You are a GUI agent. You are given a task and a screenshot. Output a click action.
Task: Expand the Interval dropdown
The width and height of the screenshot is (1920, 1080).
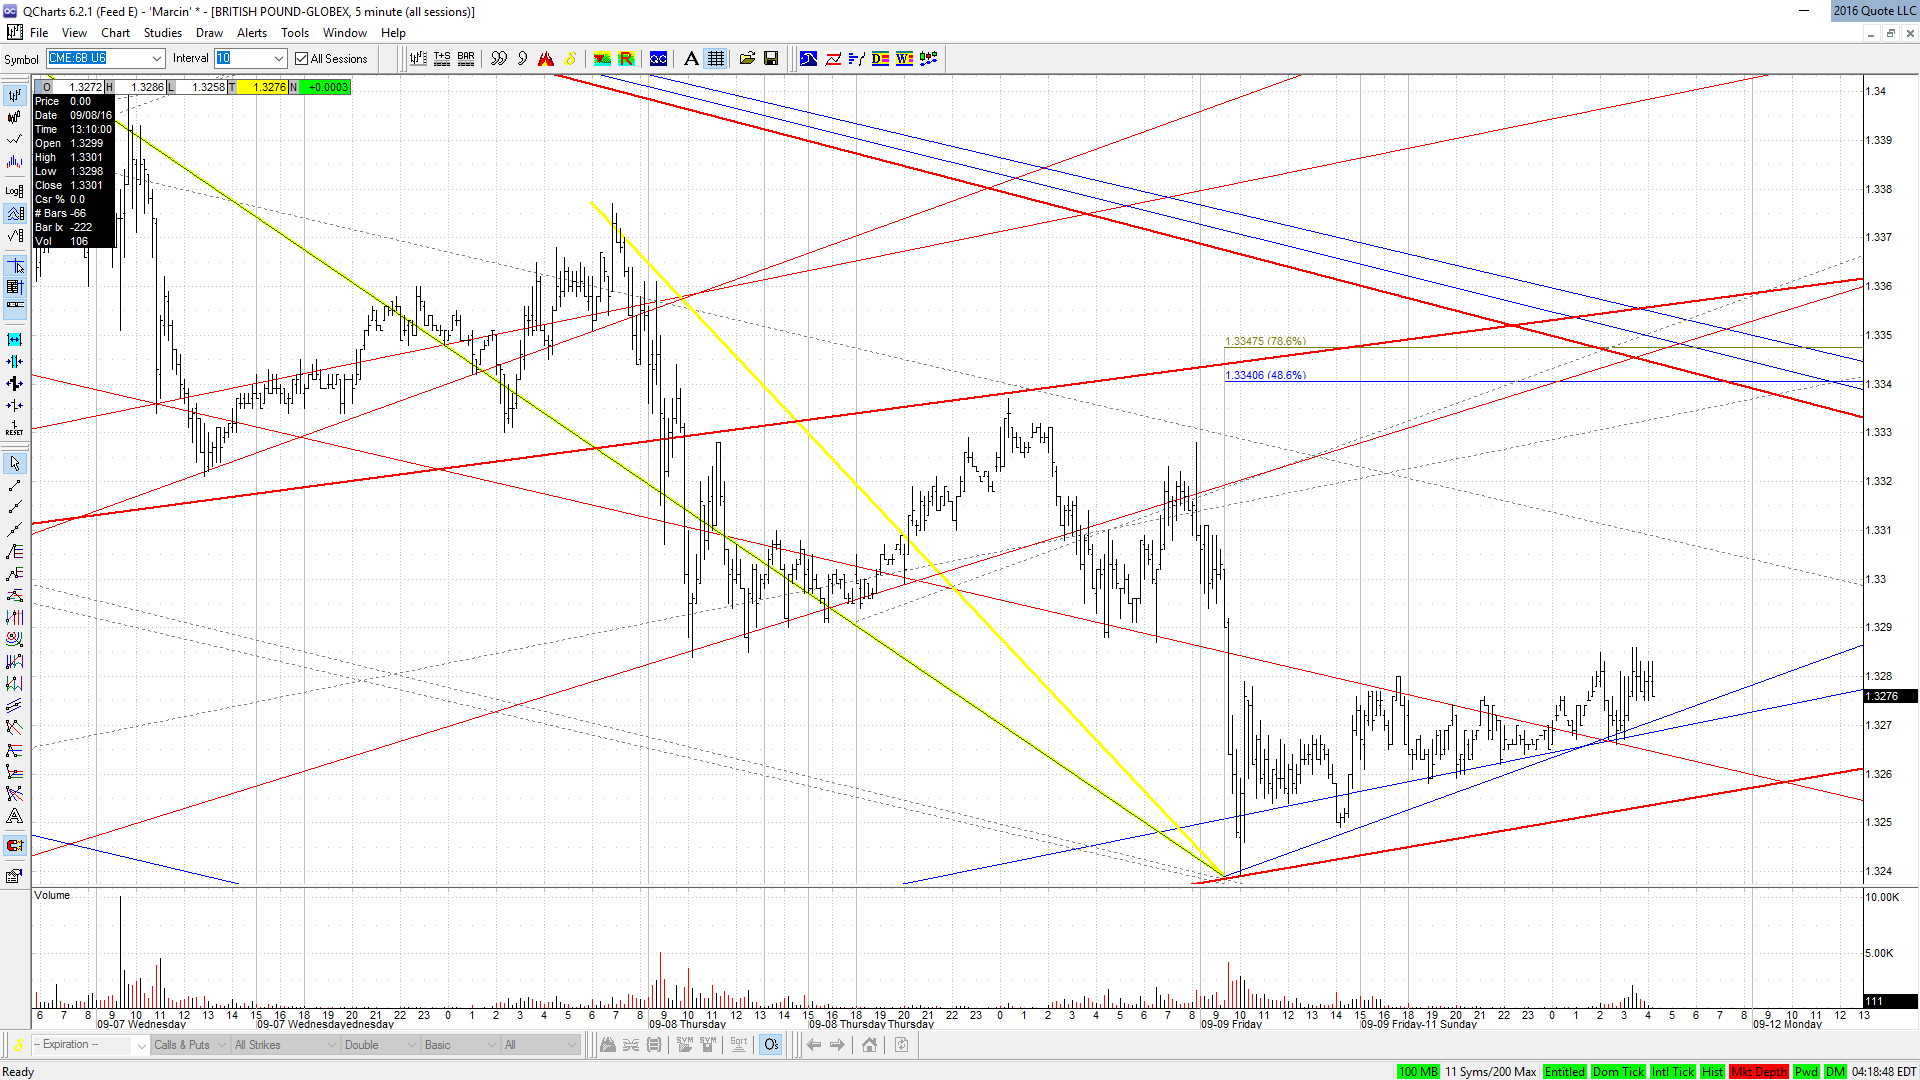click(279, 58)
